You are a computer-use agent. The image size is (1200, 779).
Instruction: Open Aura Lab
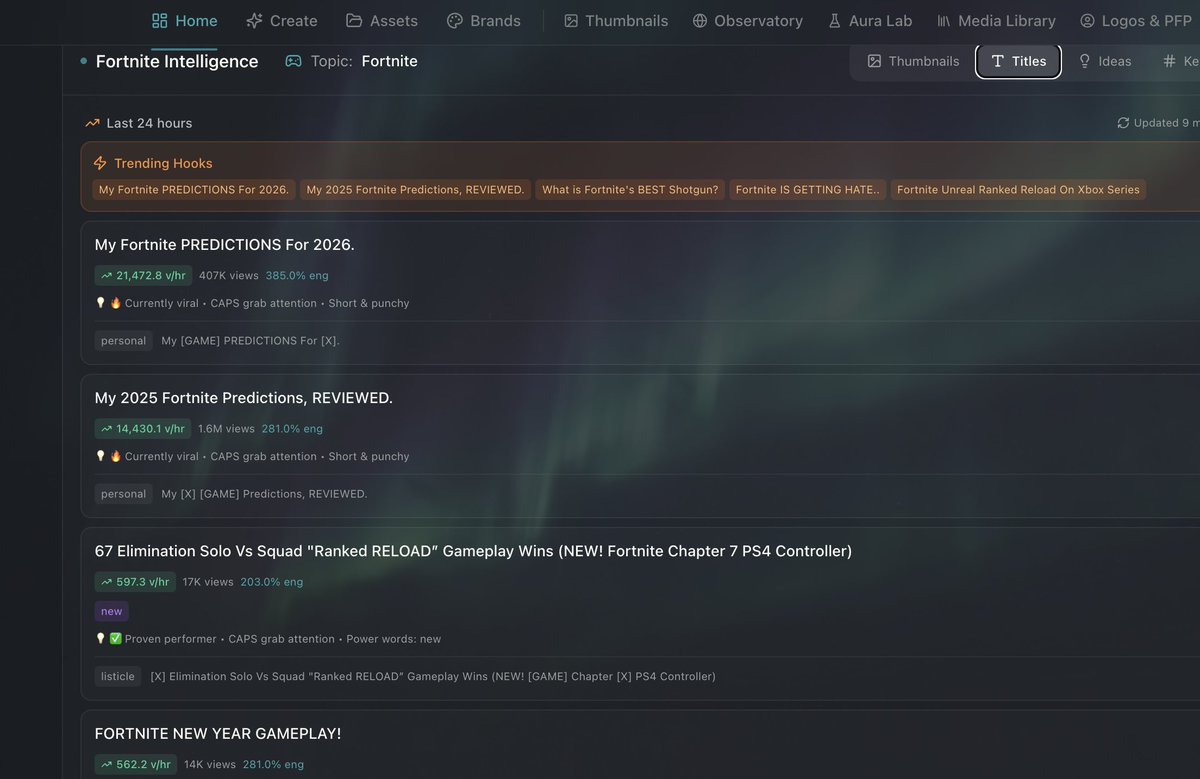(870, 20)
